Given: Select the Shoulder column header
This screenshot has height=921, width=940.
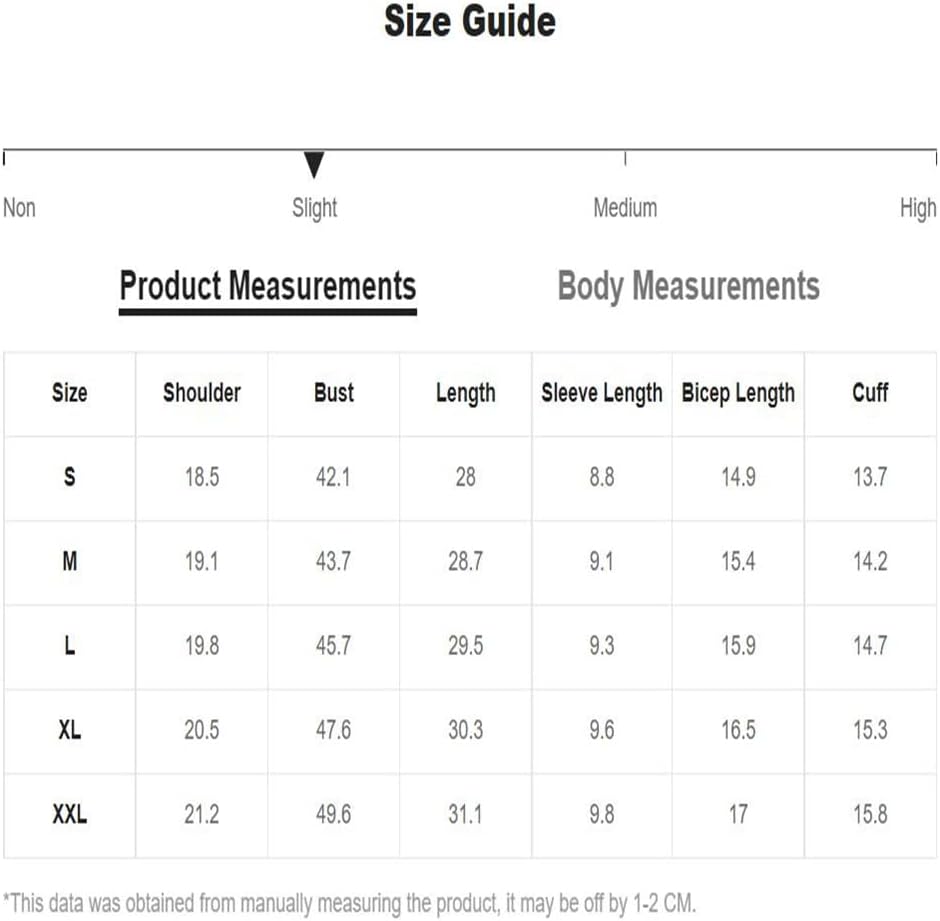Looking at the screenshot, I should pyautogui.click(x=202, y=393).
